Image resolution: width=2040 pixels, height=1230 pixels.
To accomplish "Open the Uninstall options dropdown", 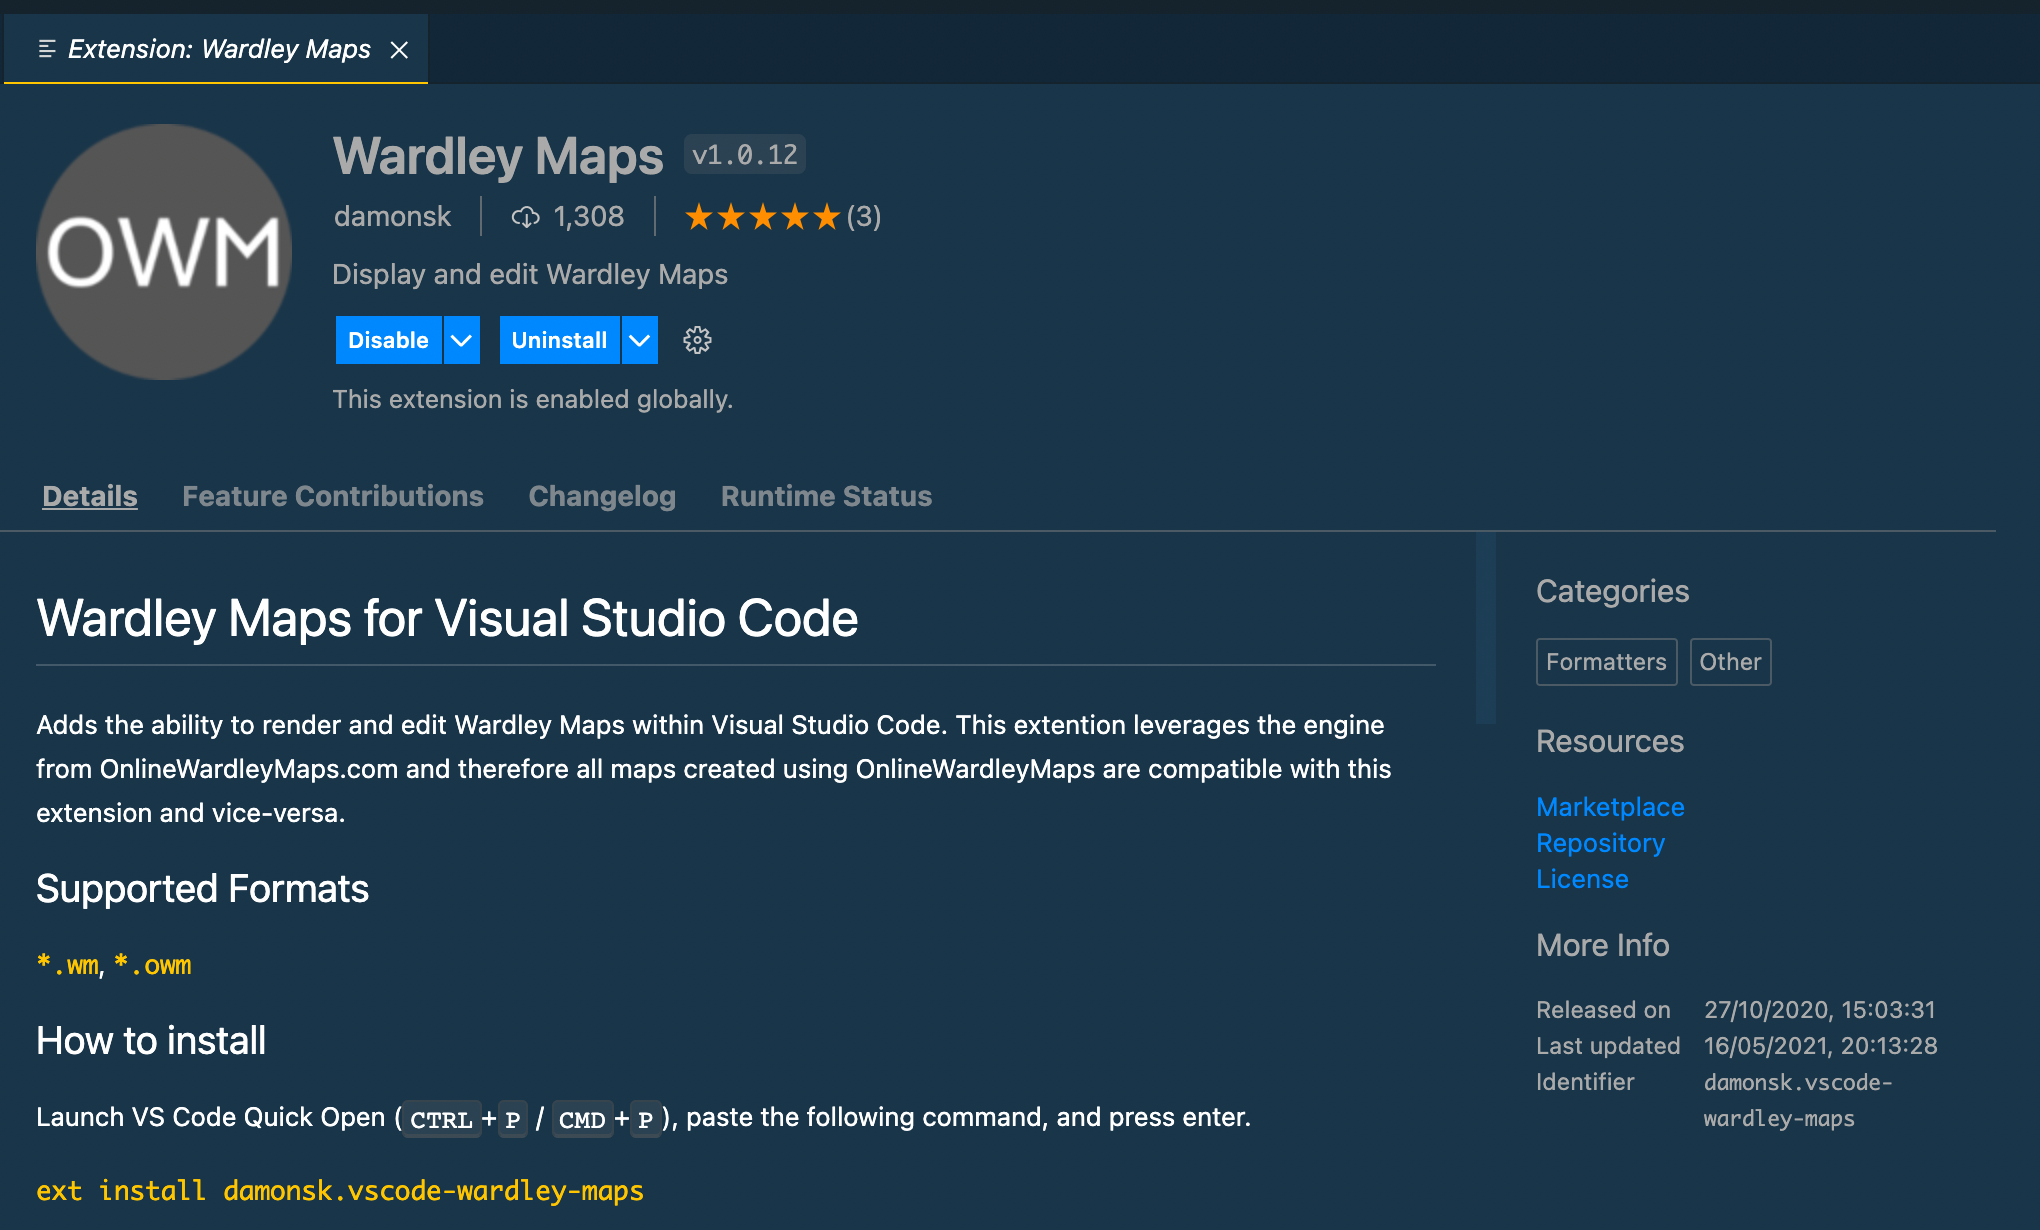I will coord(639,340).
